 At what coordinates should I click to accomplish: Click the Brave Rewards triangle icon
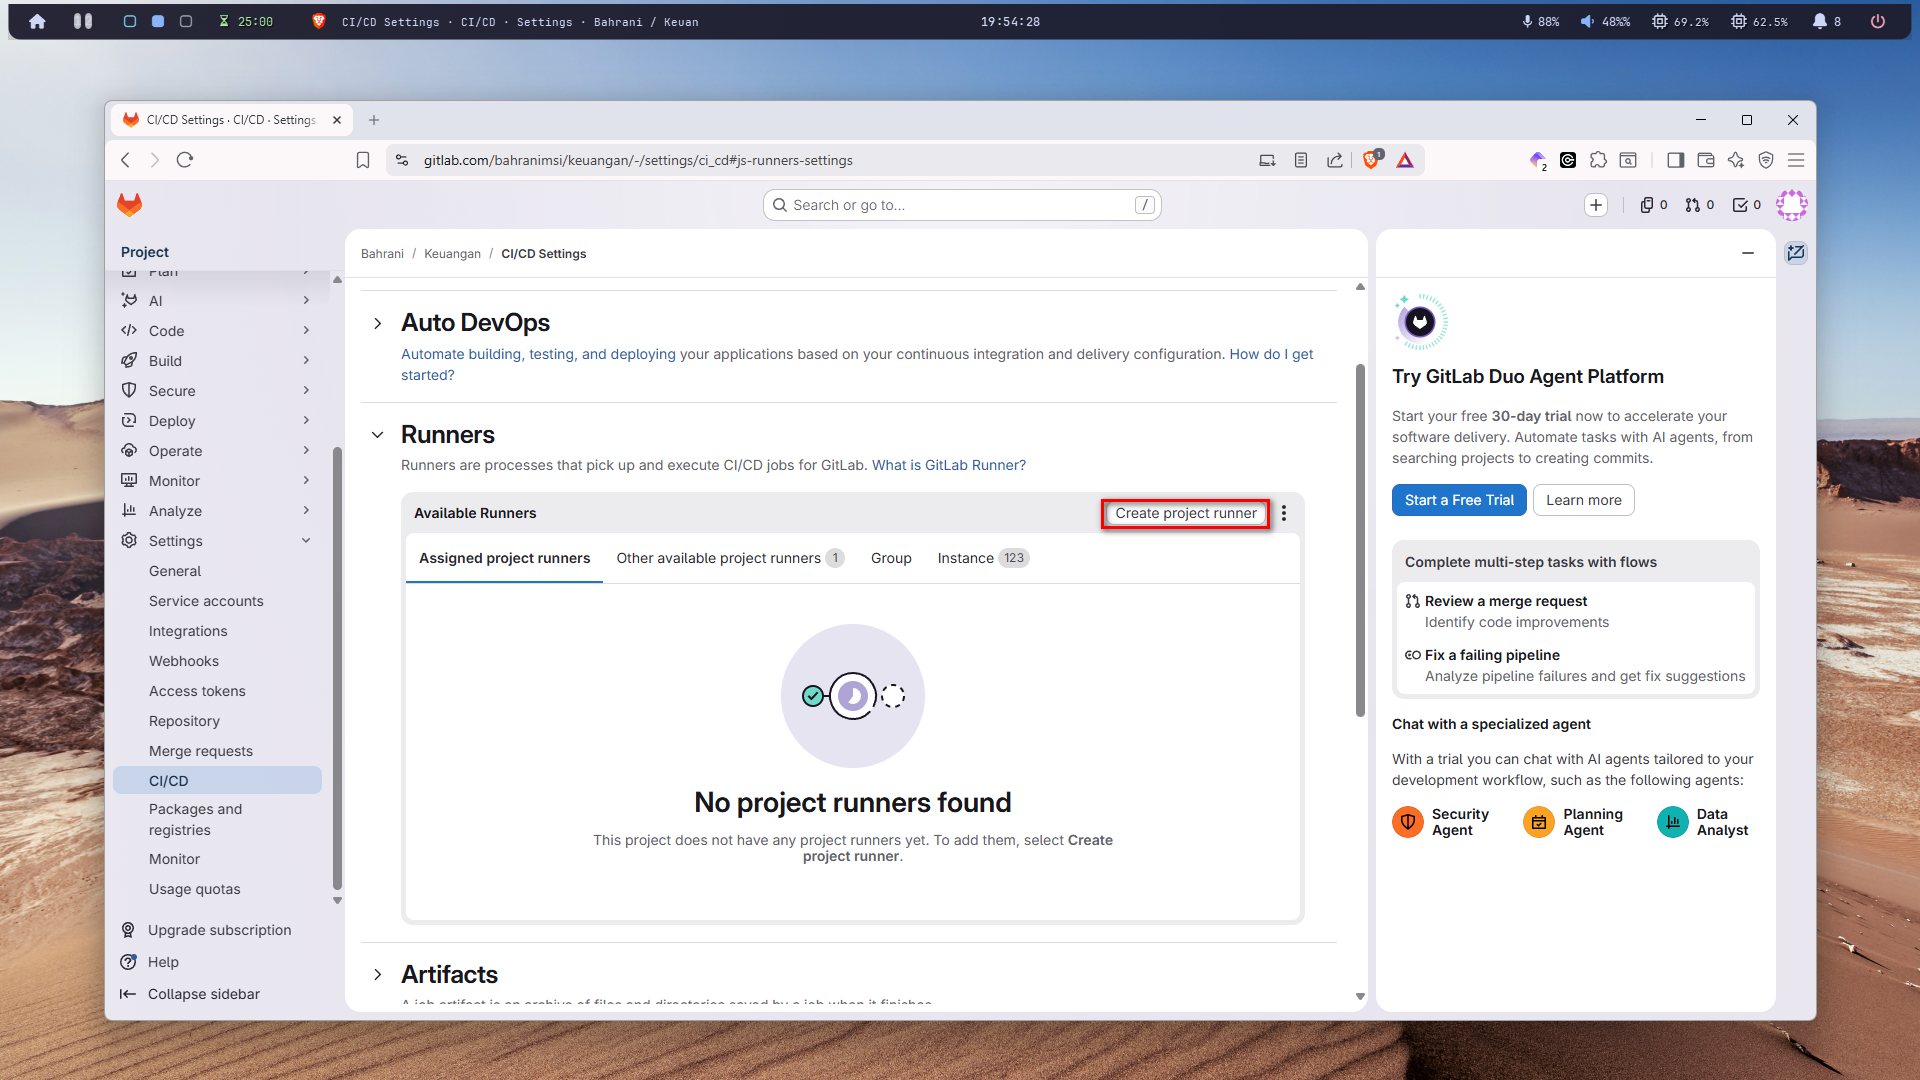(1405, 160)
